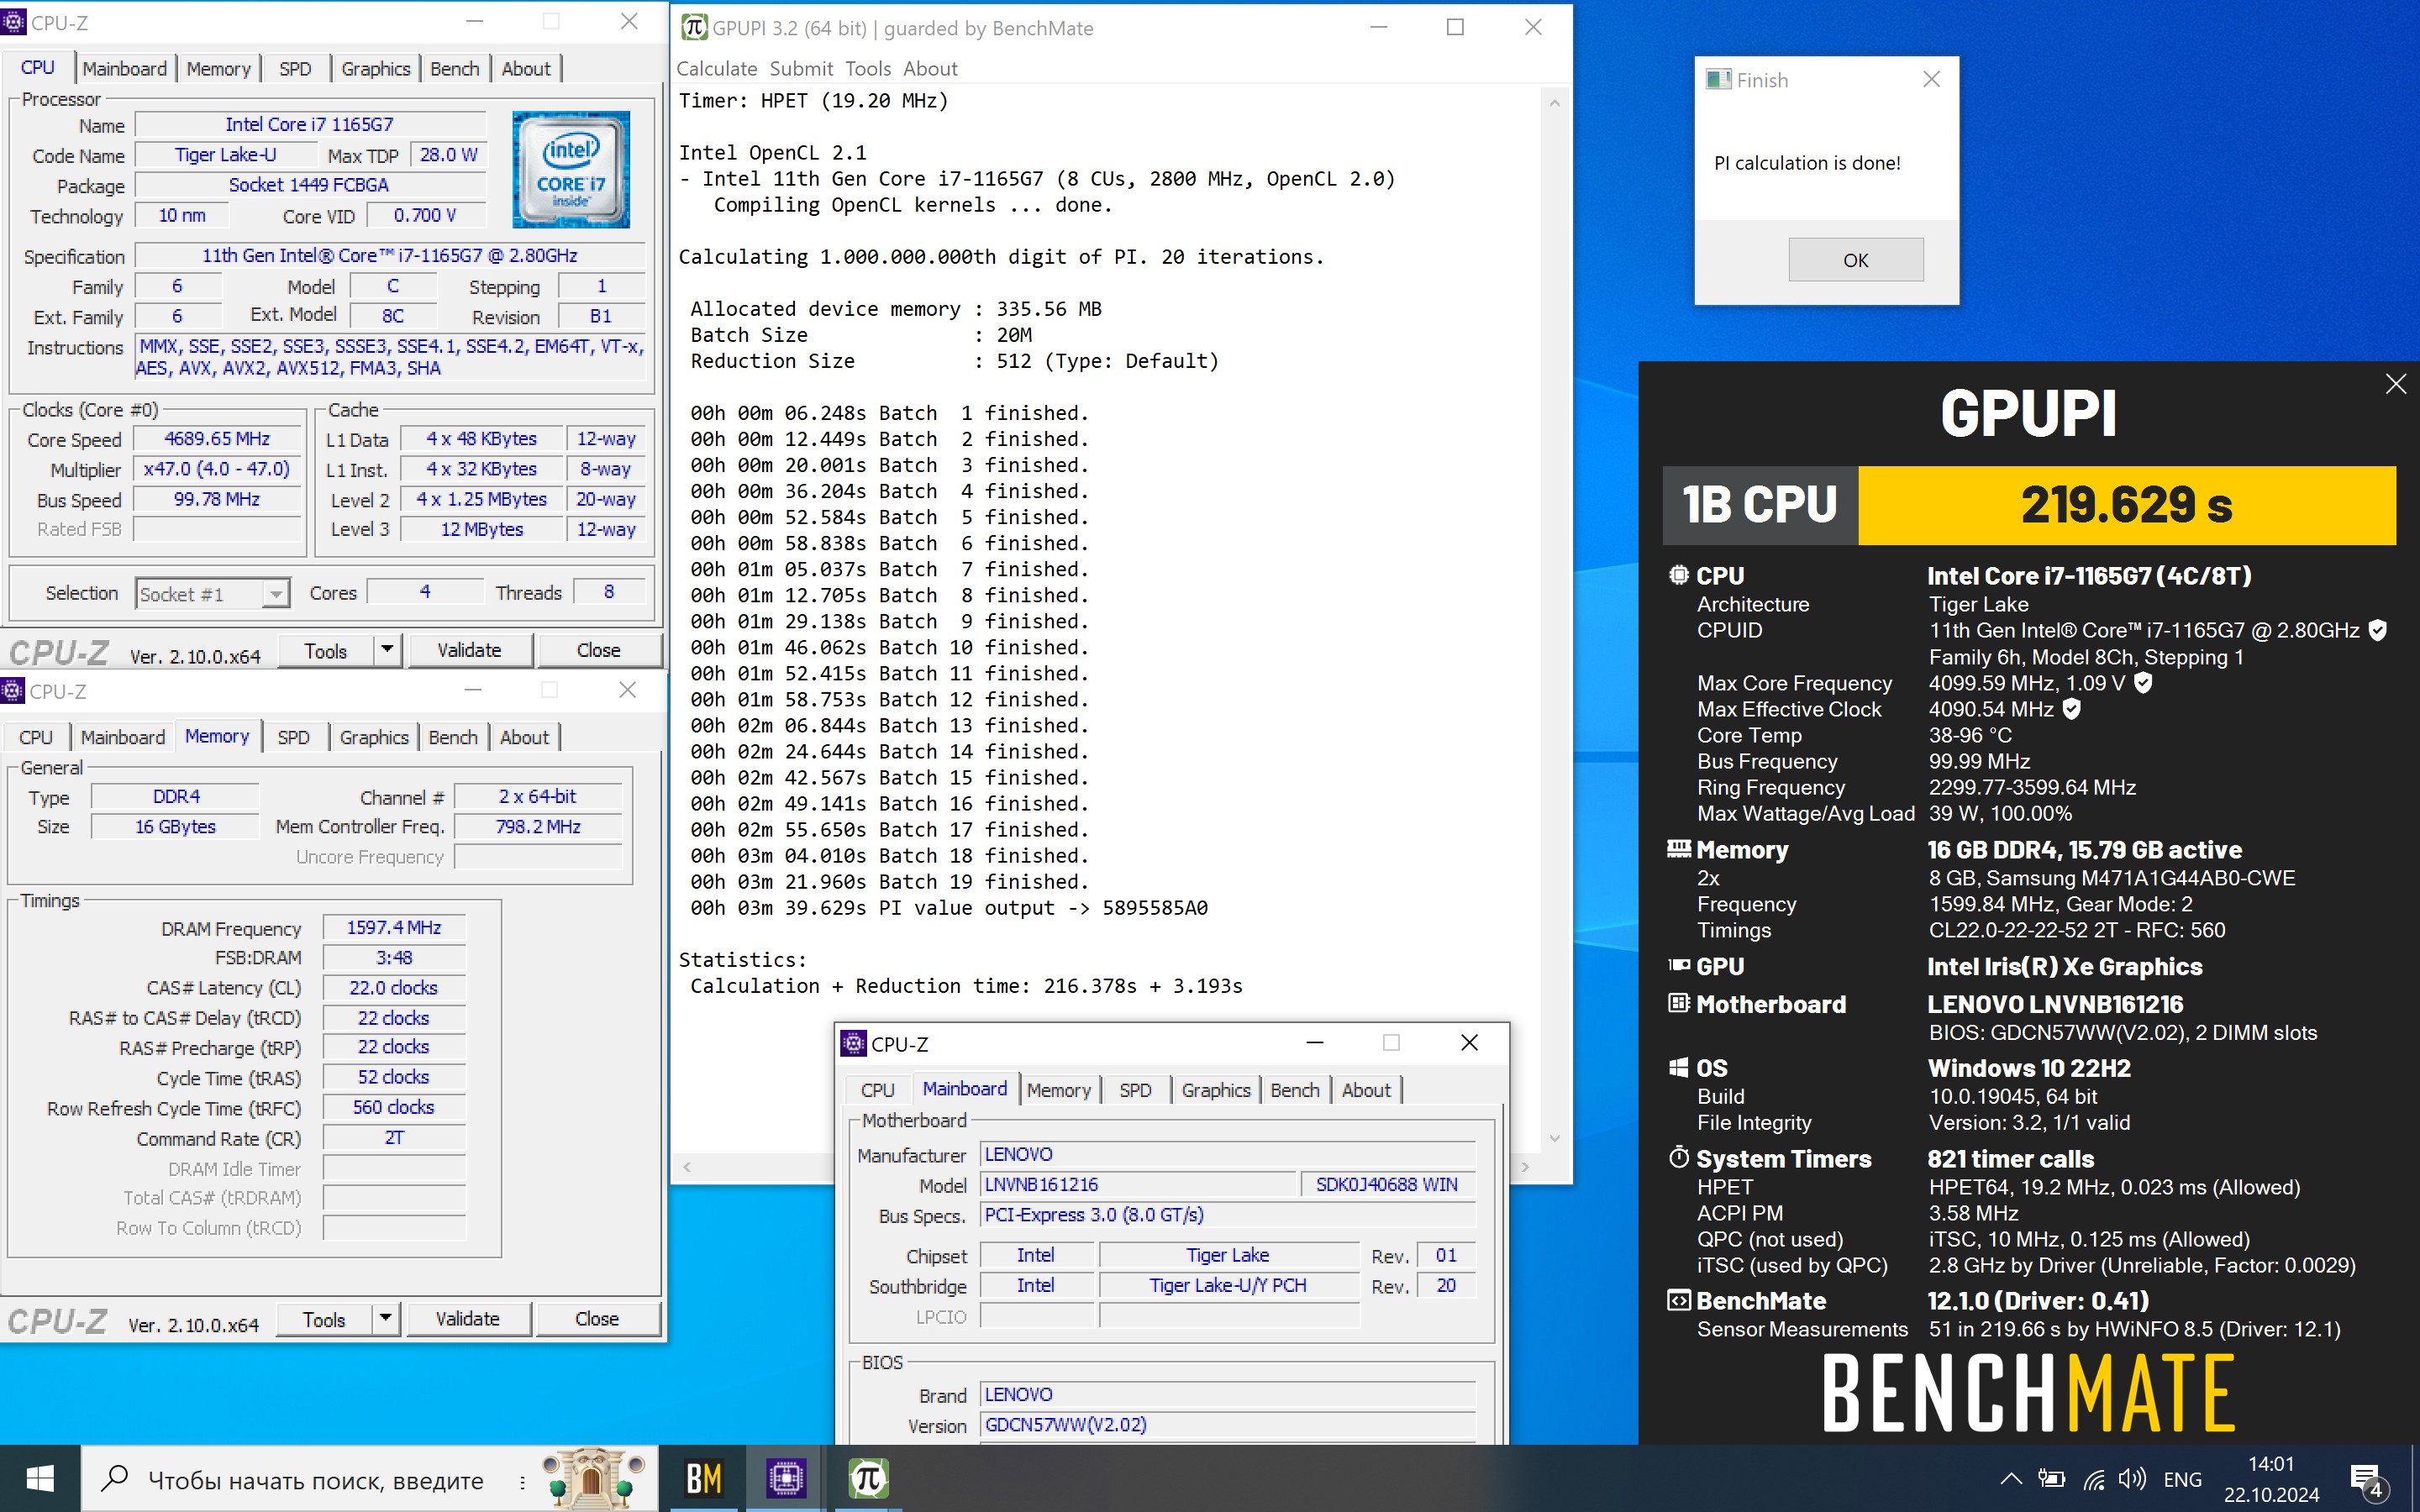Click the Max Effective Clock shield icon

click(2072, 709)
